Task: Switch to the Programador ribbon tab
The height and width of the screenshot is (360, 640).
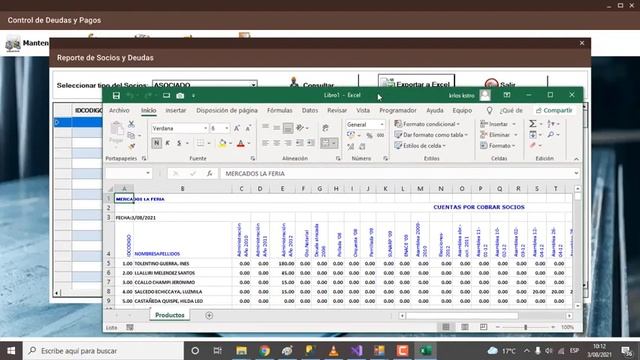Action: (398, 110)
